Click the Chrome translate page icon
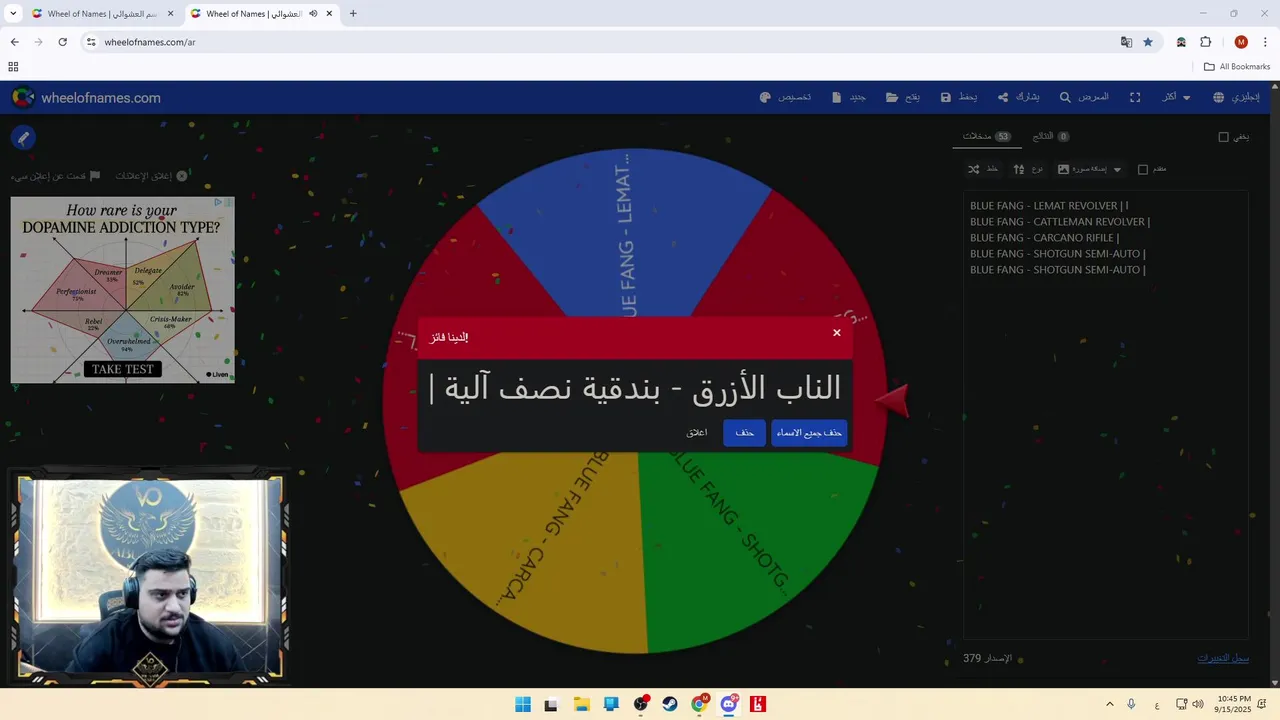1280x720 pixels. 1126,42
